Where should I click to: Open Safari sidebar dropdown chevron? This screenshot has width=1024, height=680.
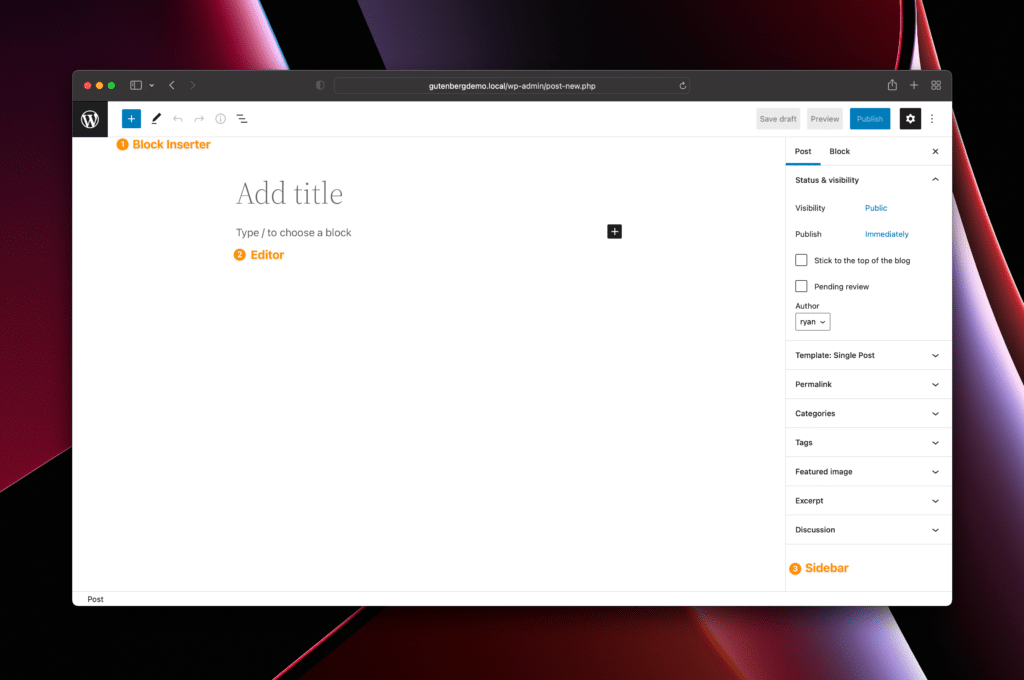point(152,86)
